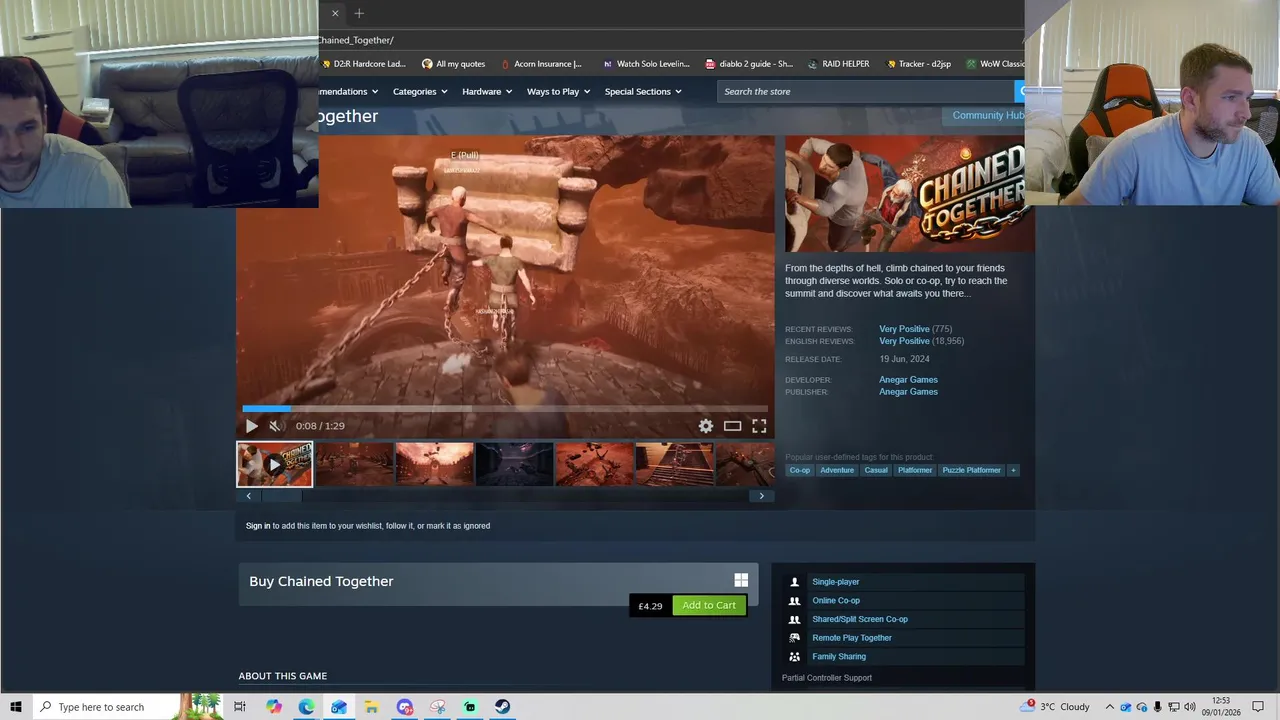The height and width of the screenshot is (720, 1280).
Task: Select the trailer thumbnail with play symbol
Action: click(x=274, y=464)
